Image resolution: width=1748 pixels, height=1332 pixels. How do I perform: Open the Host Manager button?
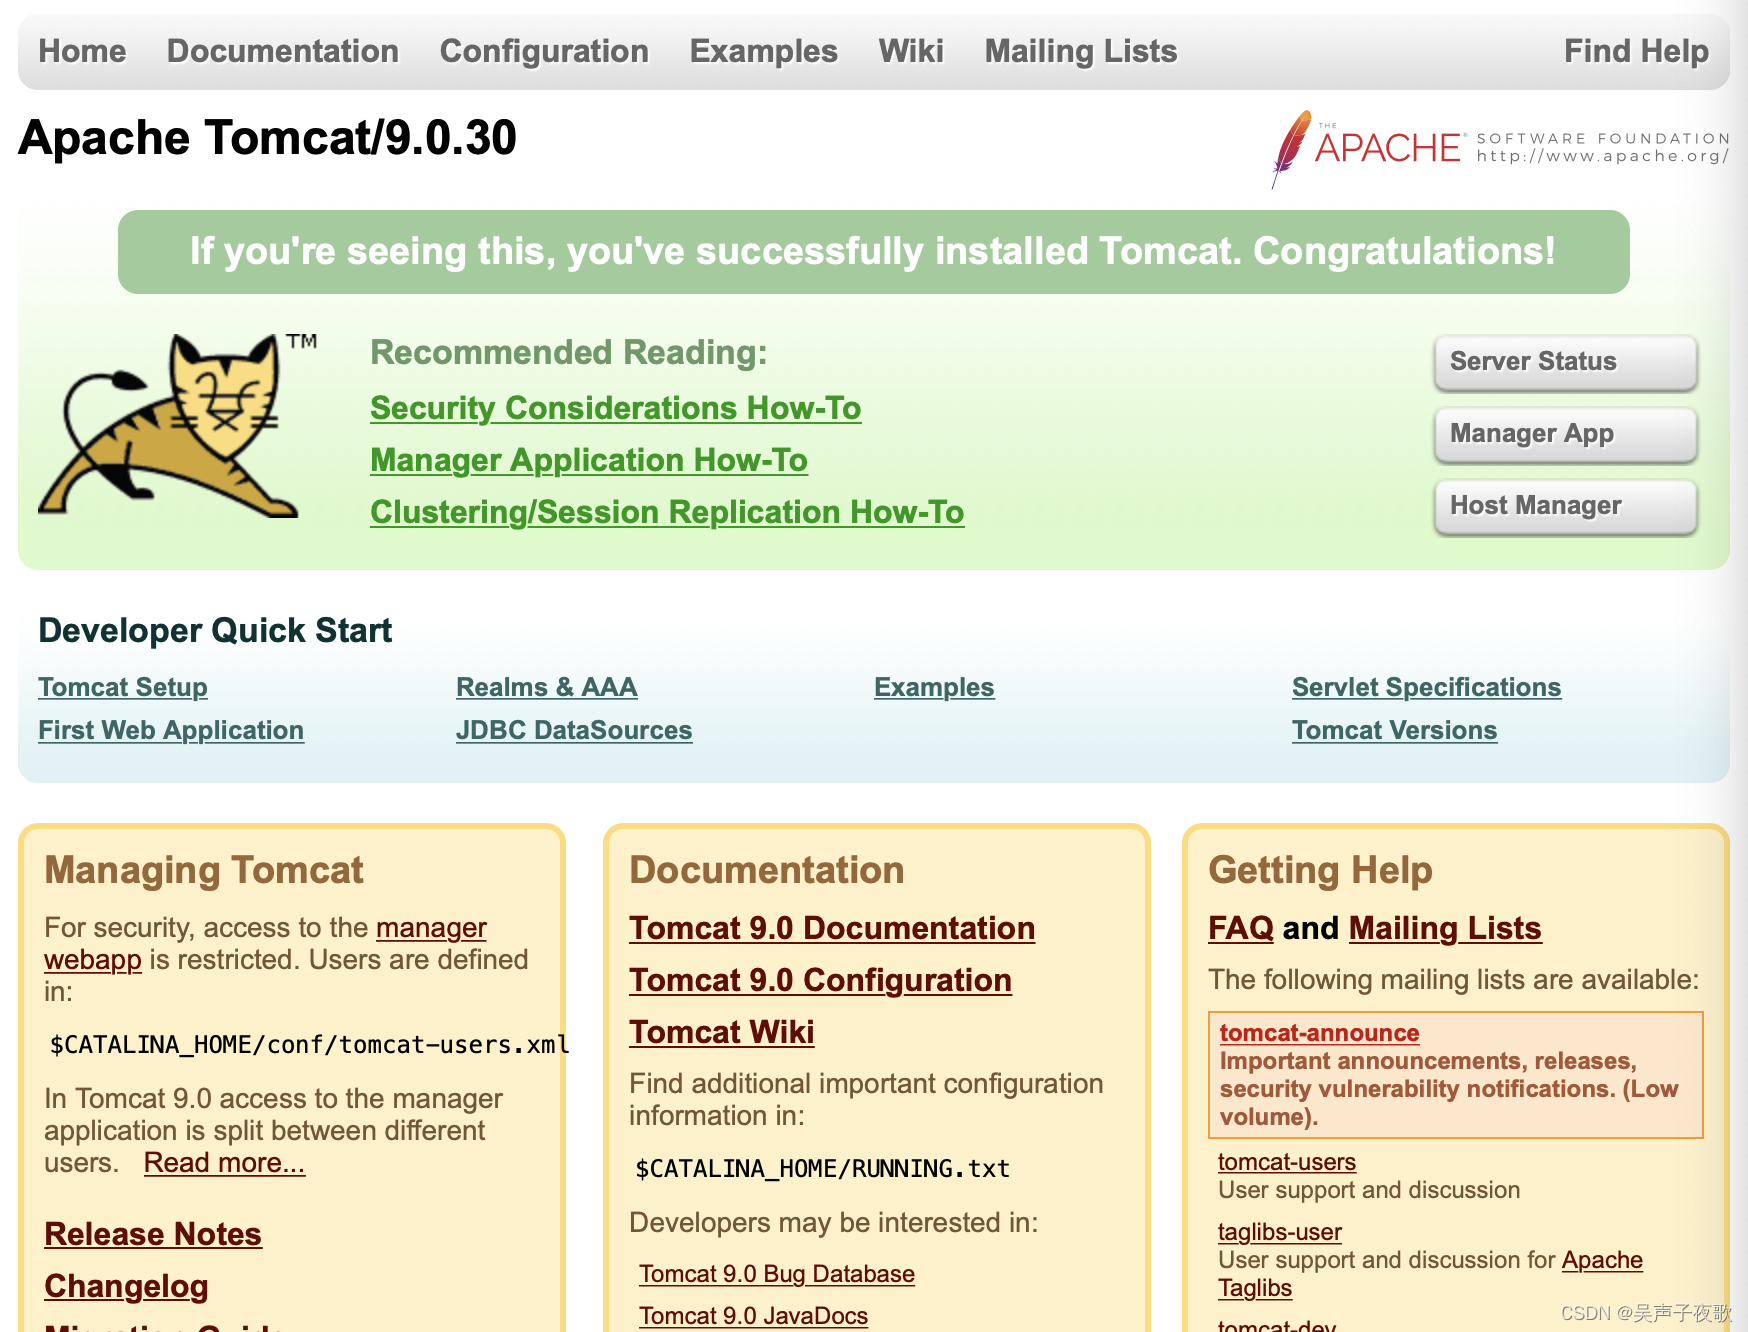pos(1565,506)
